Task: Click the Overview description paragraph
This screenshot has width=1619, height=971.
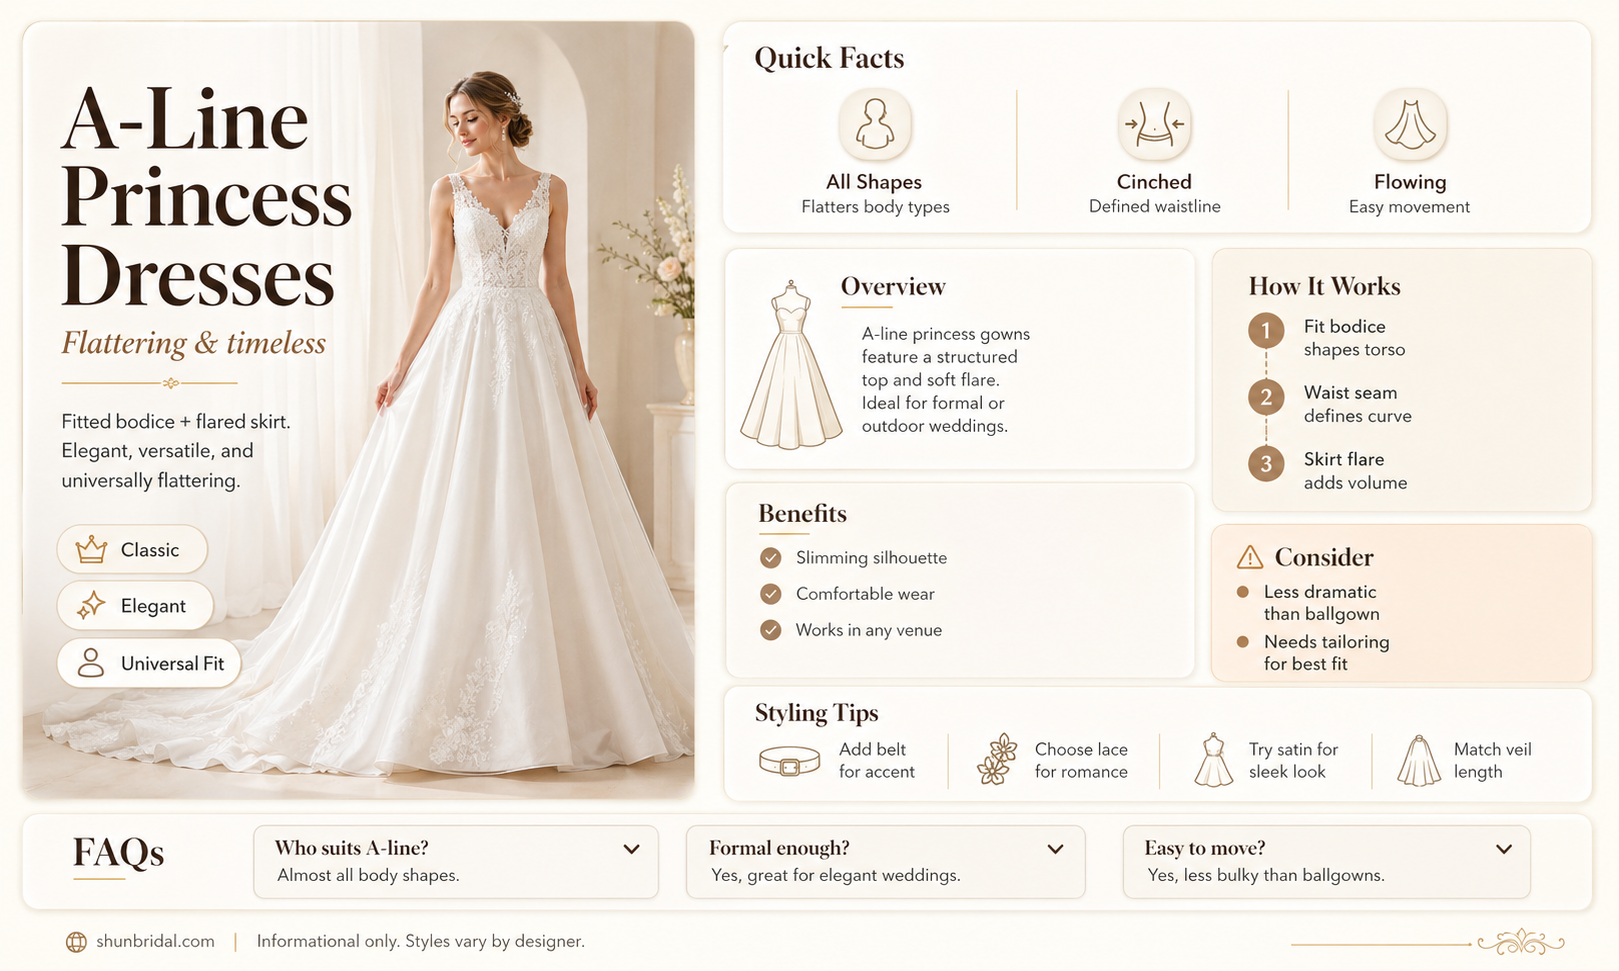Action: pyautogui.click(x=946, y=380)
